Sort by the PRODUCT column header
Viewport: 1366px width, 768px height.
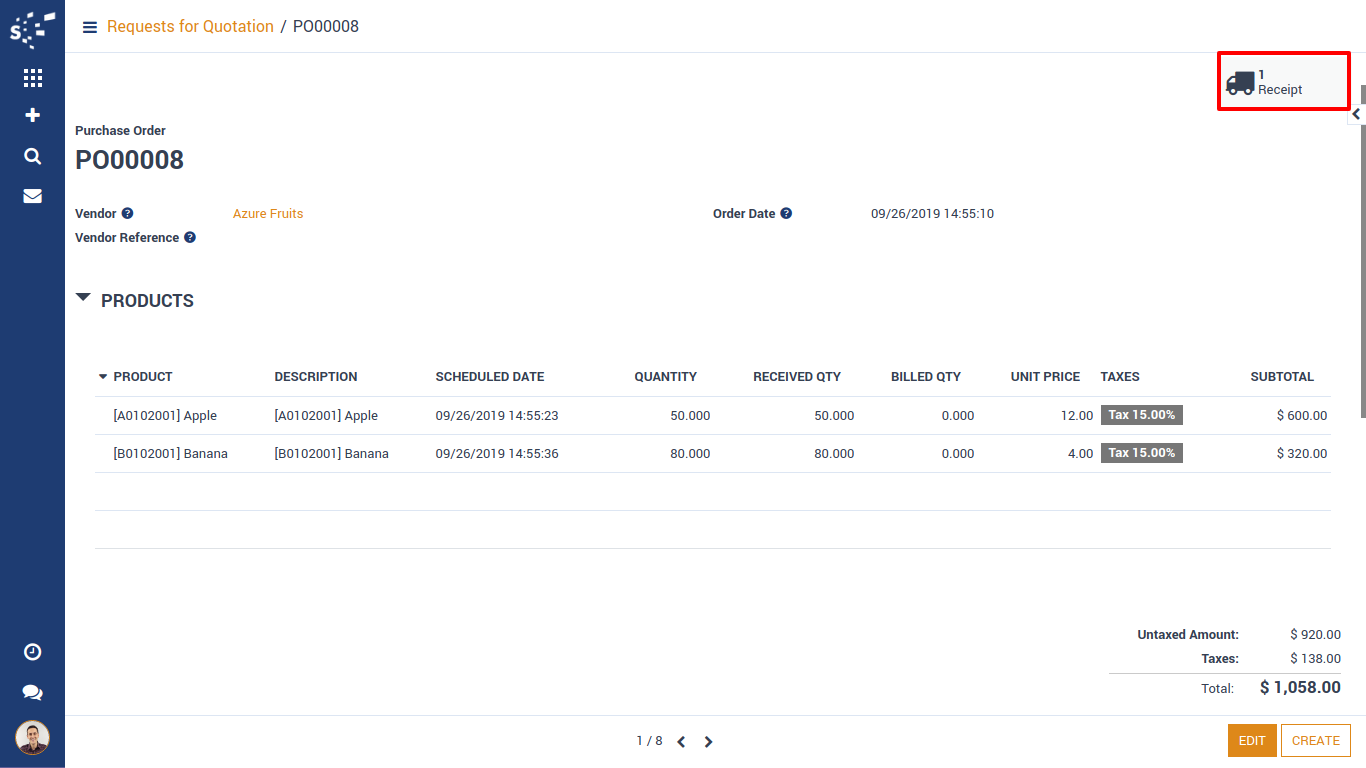[142, 377]
